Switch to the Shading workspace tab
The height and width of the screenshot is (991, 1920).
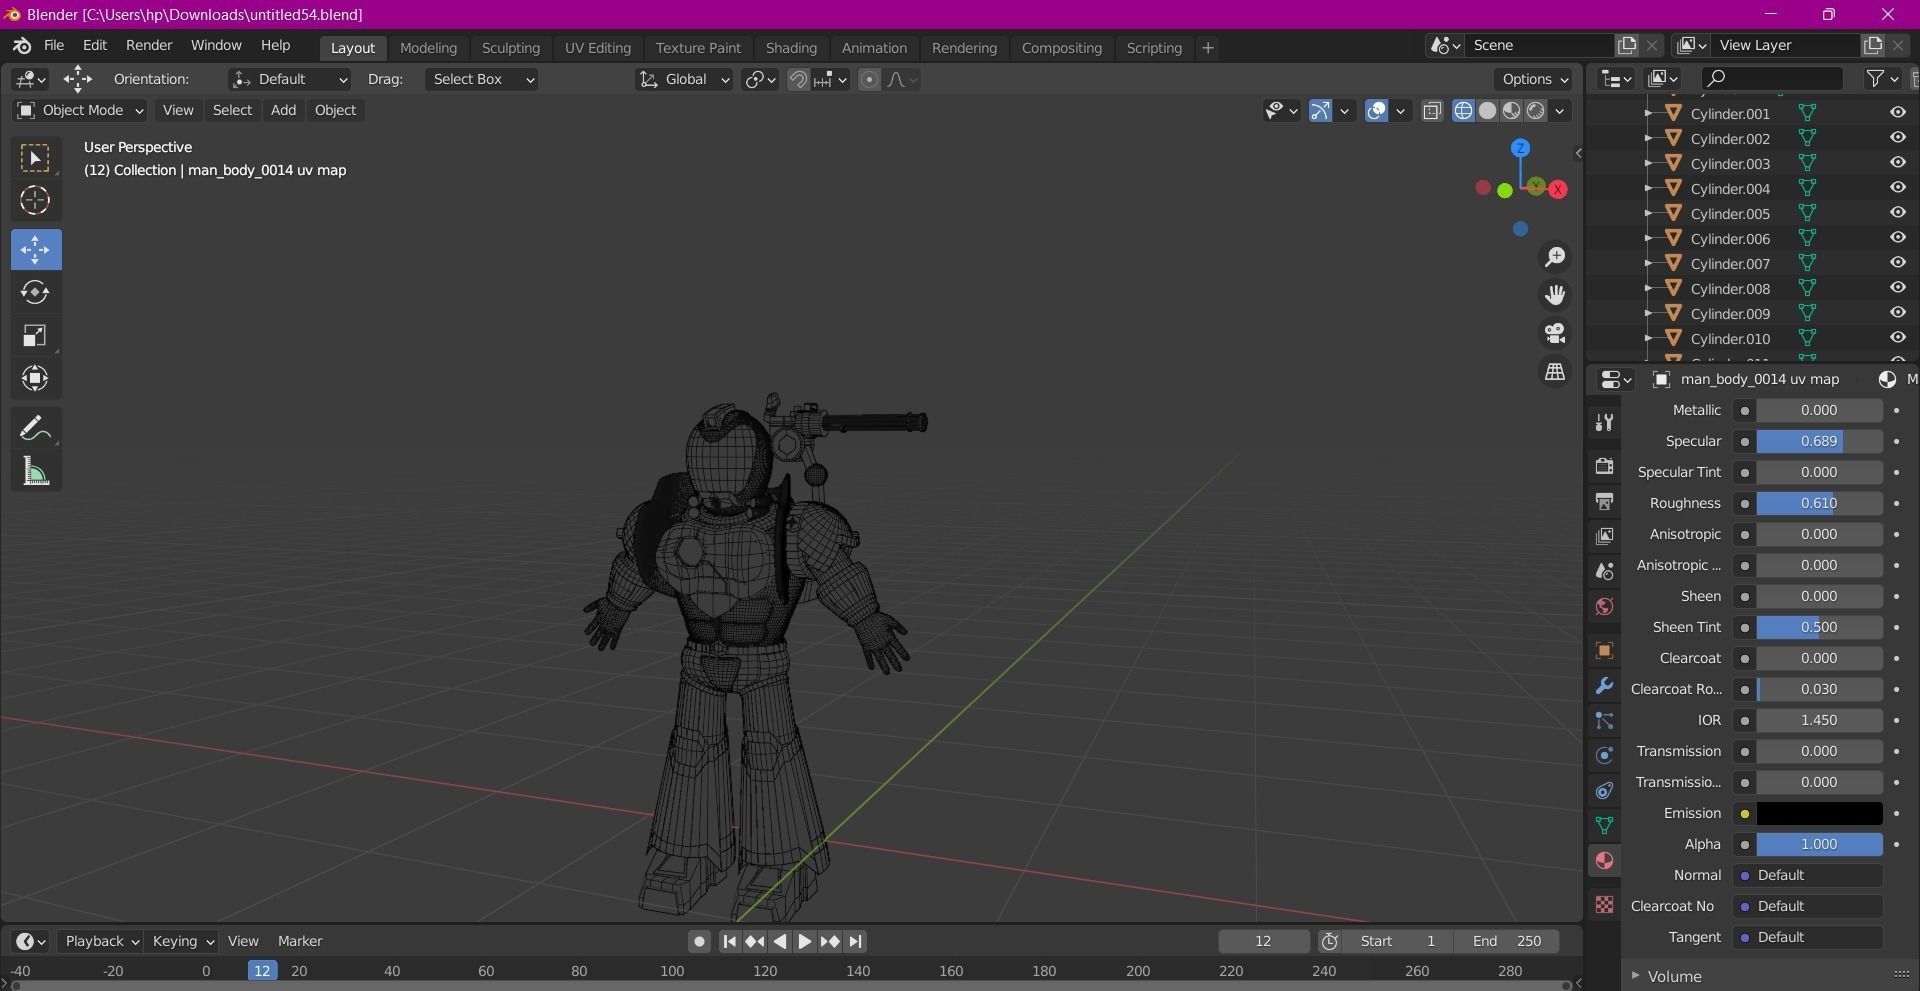[791, 48]
